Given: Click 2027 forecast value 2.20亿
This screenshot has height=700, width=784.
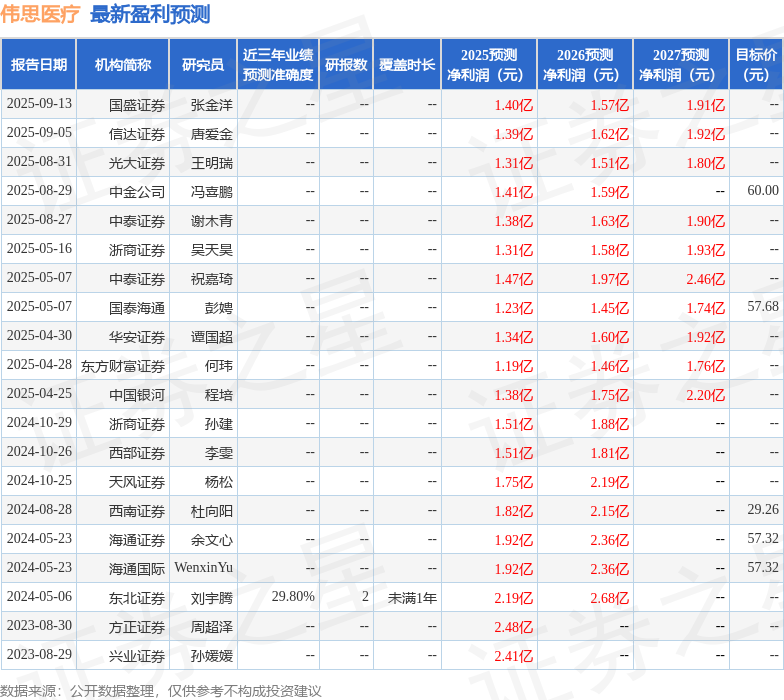Looking at the screenshot, I should (x=706, y=395).
